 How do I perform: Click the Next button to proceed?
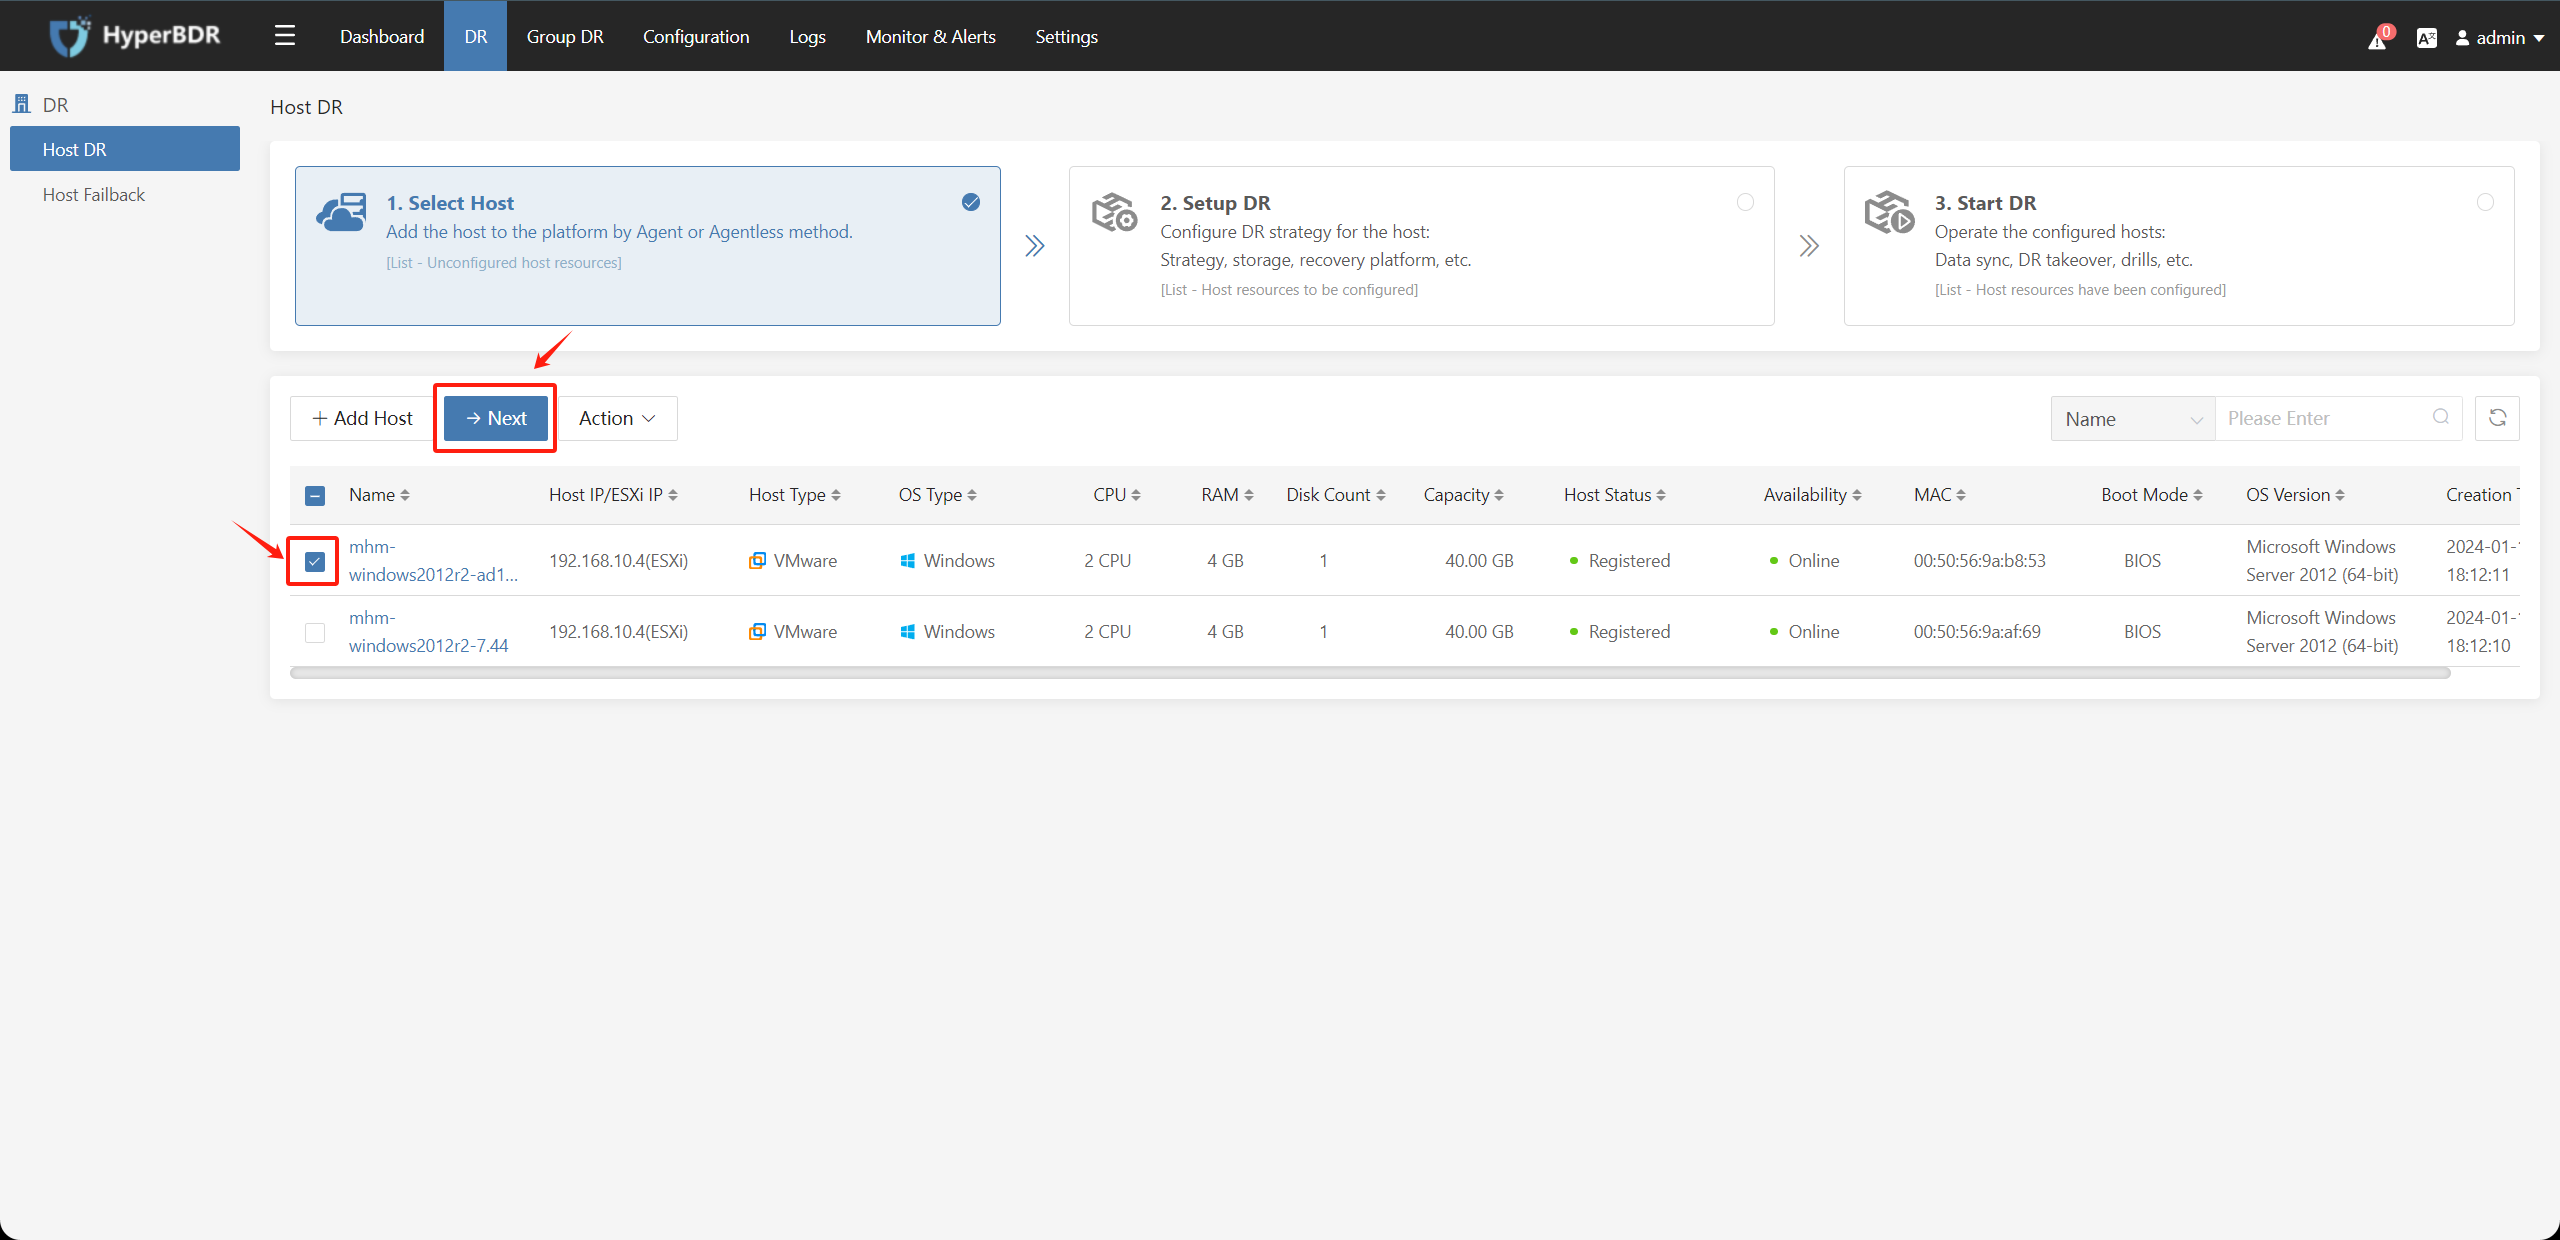[495, 418]
